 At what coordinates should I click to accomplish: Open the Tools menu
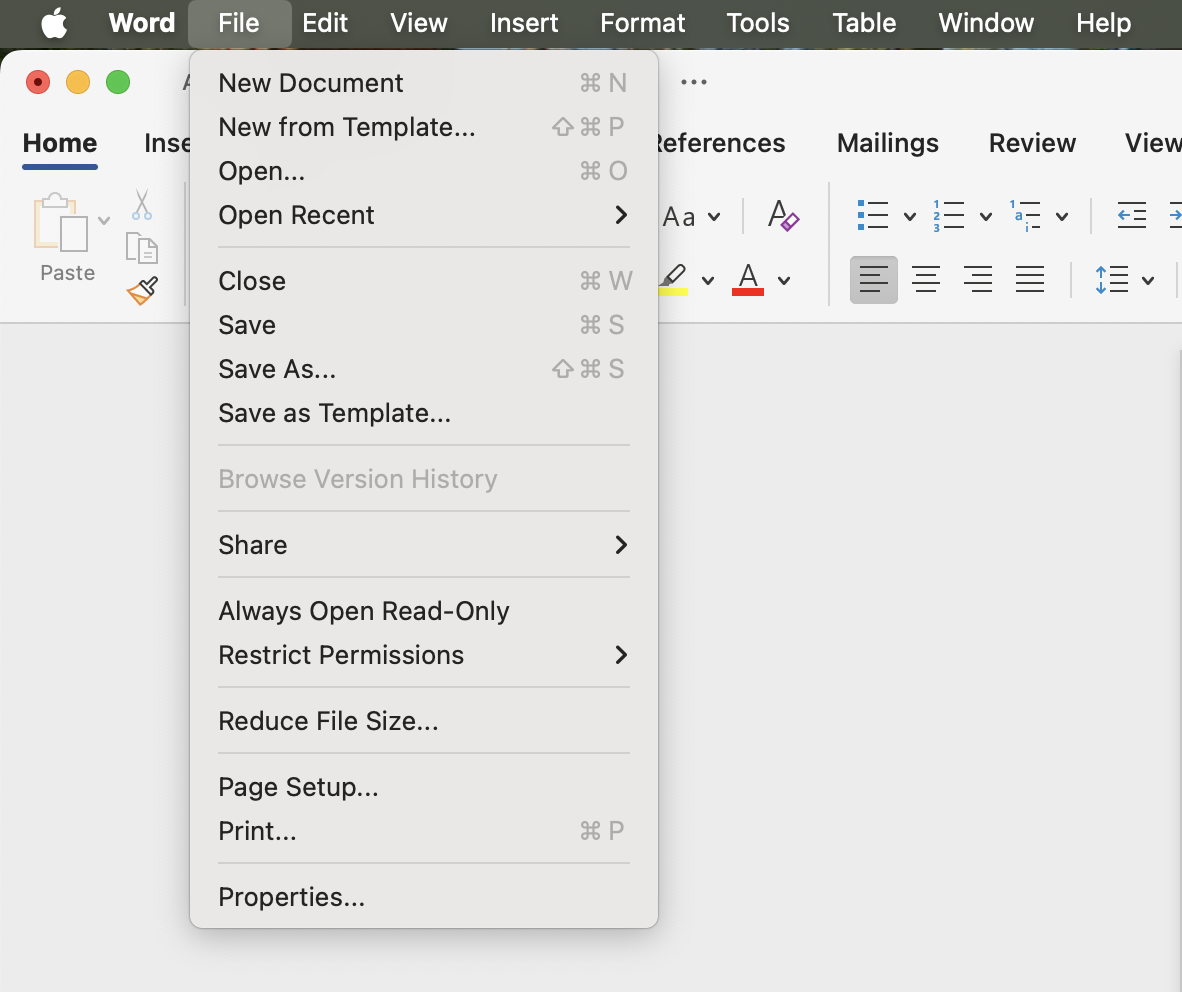(x=758, y=23)
